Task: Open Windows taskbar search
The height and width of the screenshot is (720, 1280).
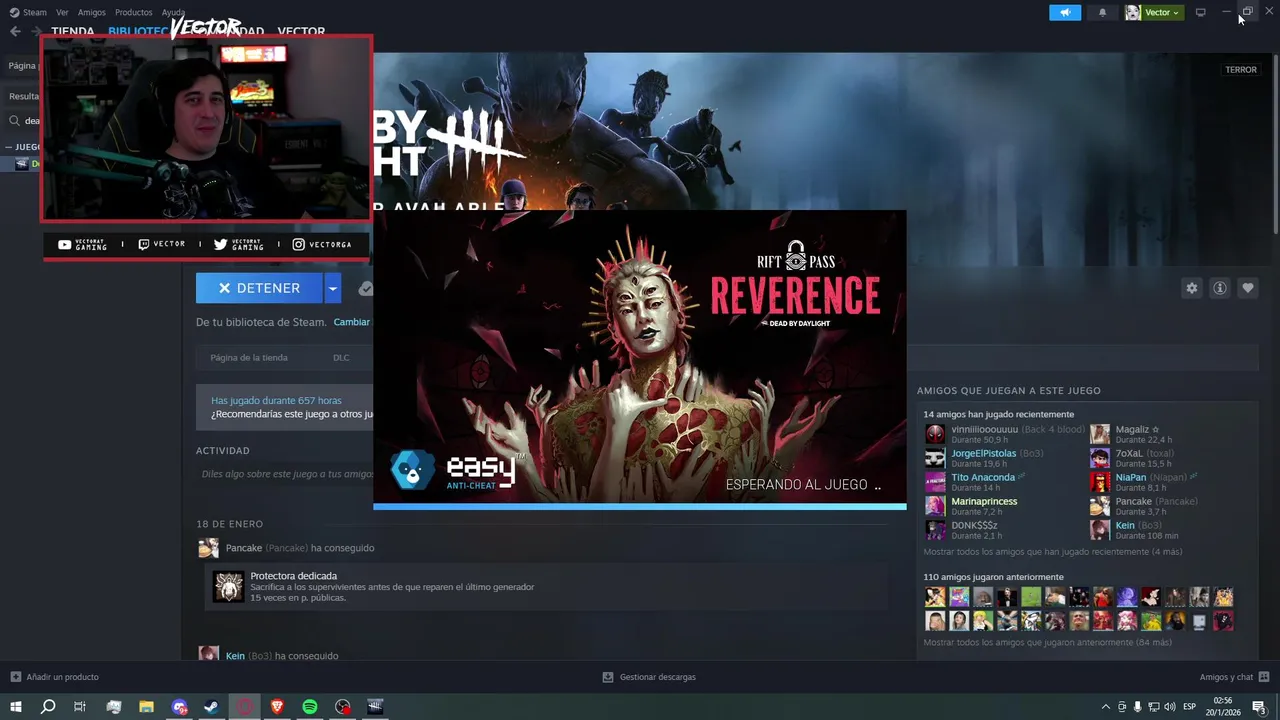Action: tap(48, 707)
